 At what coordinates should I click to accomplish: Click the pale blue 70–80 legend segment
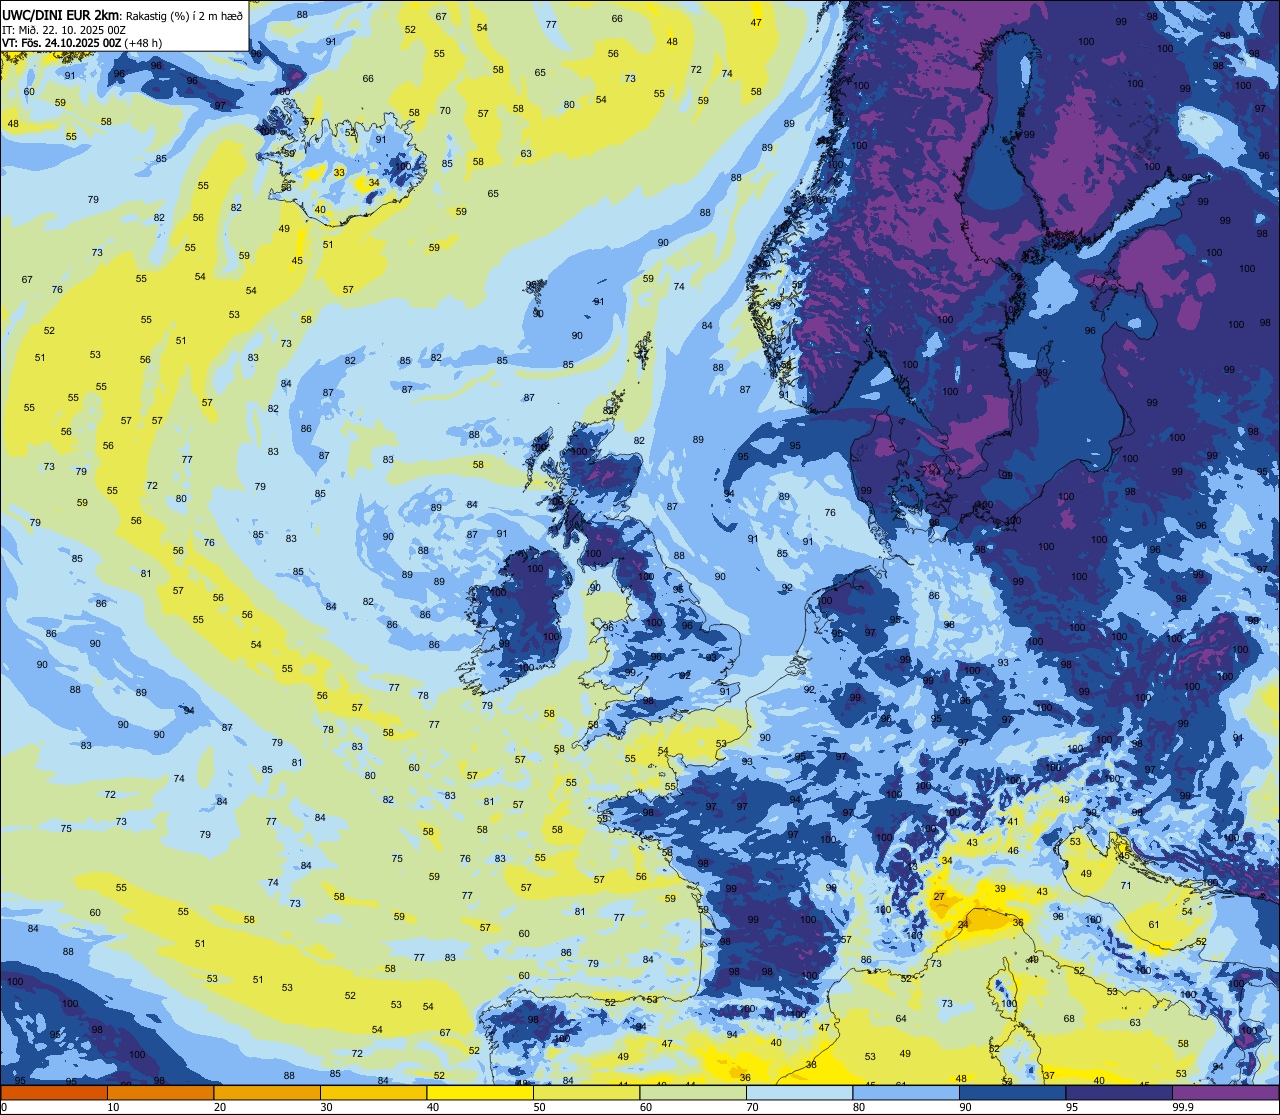coord(799,1093)
